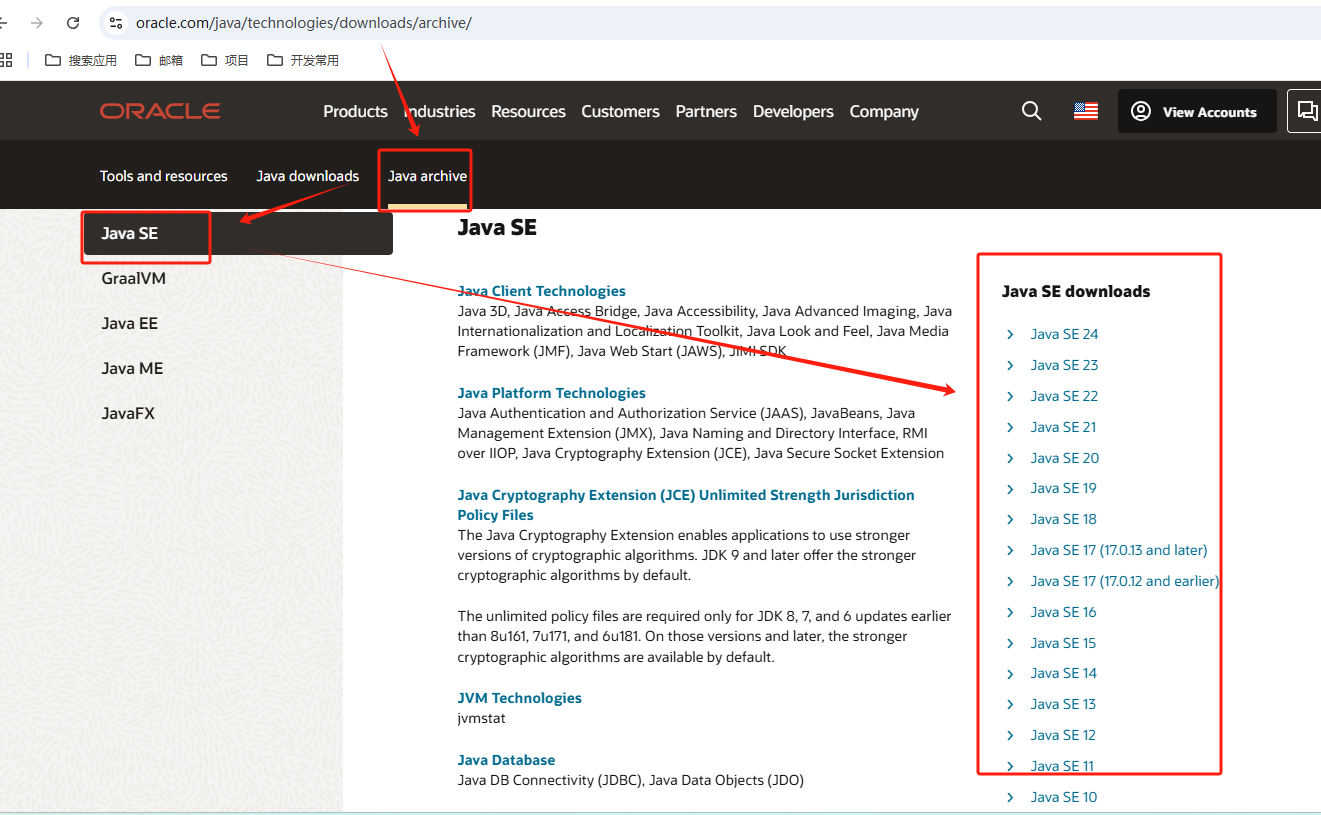
Task: Click the chevron beside Java SE 21
Action: (1010, 427)
